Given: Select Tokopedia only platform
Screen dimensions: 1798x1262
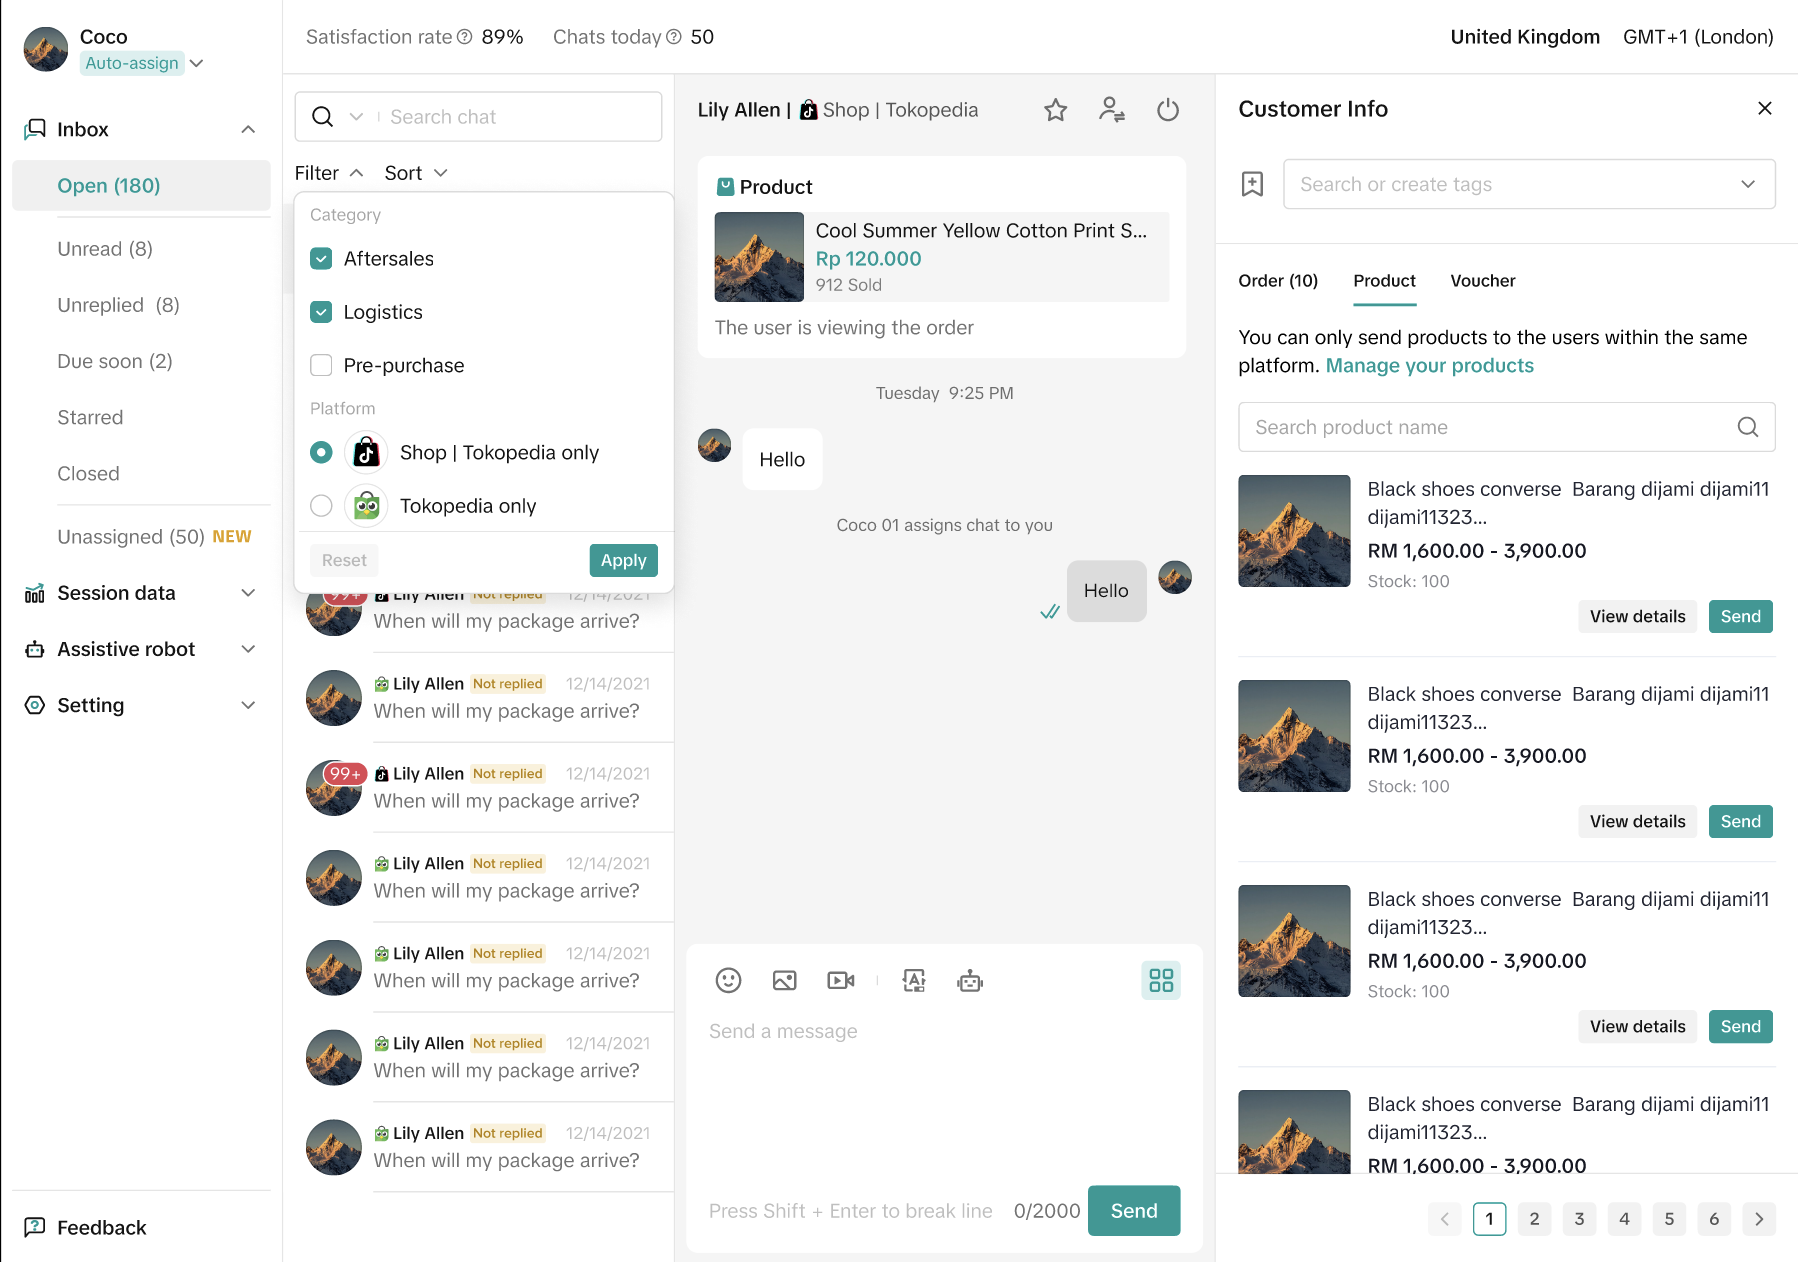Looking at the screenshot, I should (x=321, y=506).
